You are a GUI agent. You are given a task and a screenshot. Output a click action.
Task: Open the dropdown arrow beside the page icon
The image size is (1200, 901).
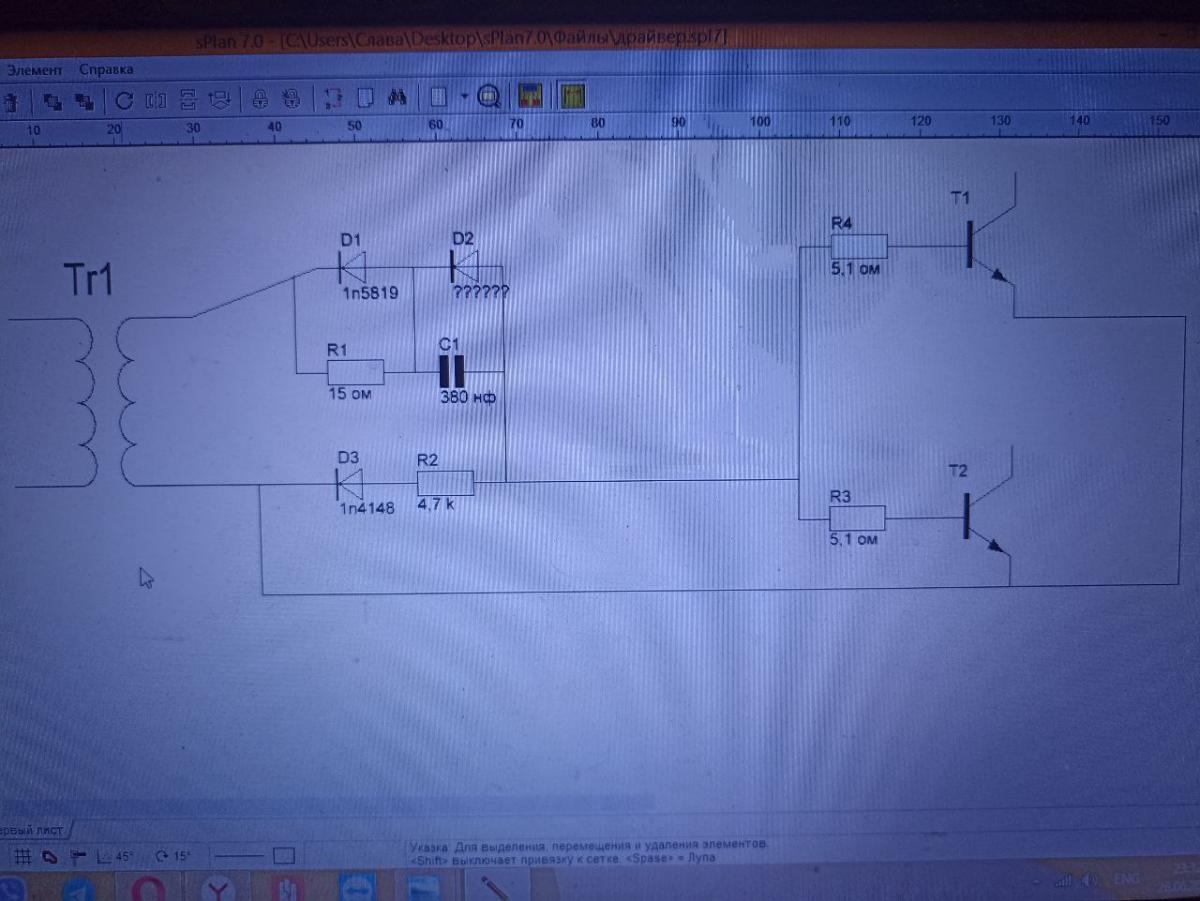pyautogui.click(x=464, y=97)
